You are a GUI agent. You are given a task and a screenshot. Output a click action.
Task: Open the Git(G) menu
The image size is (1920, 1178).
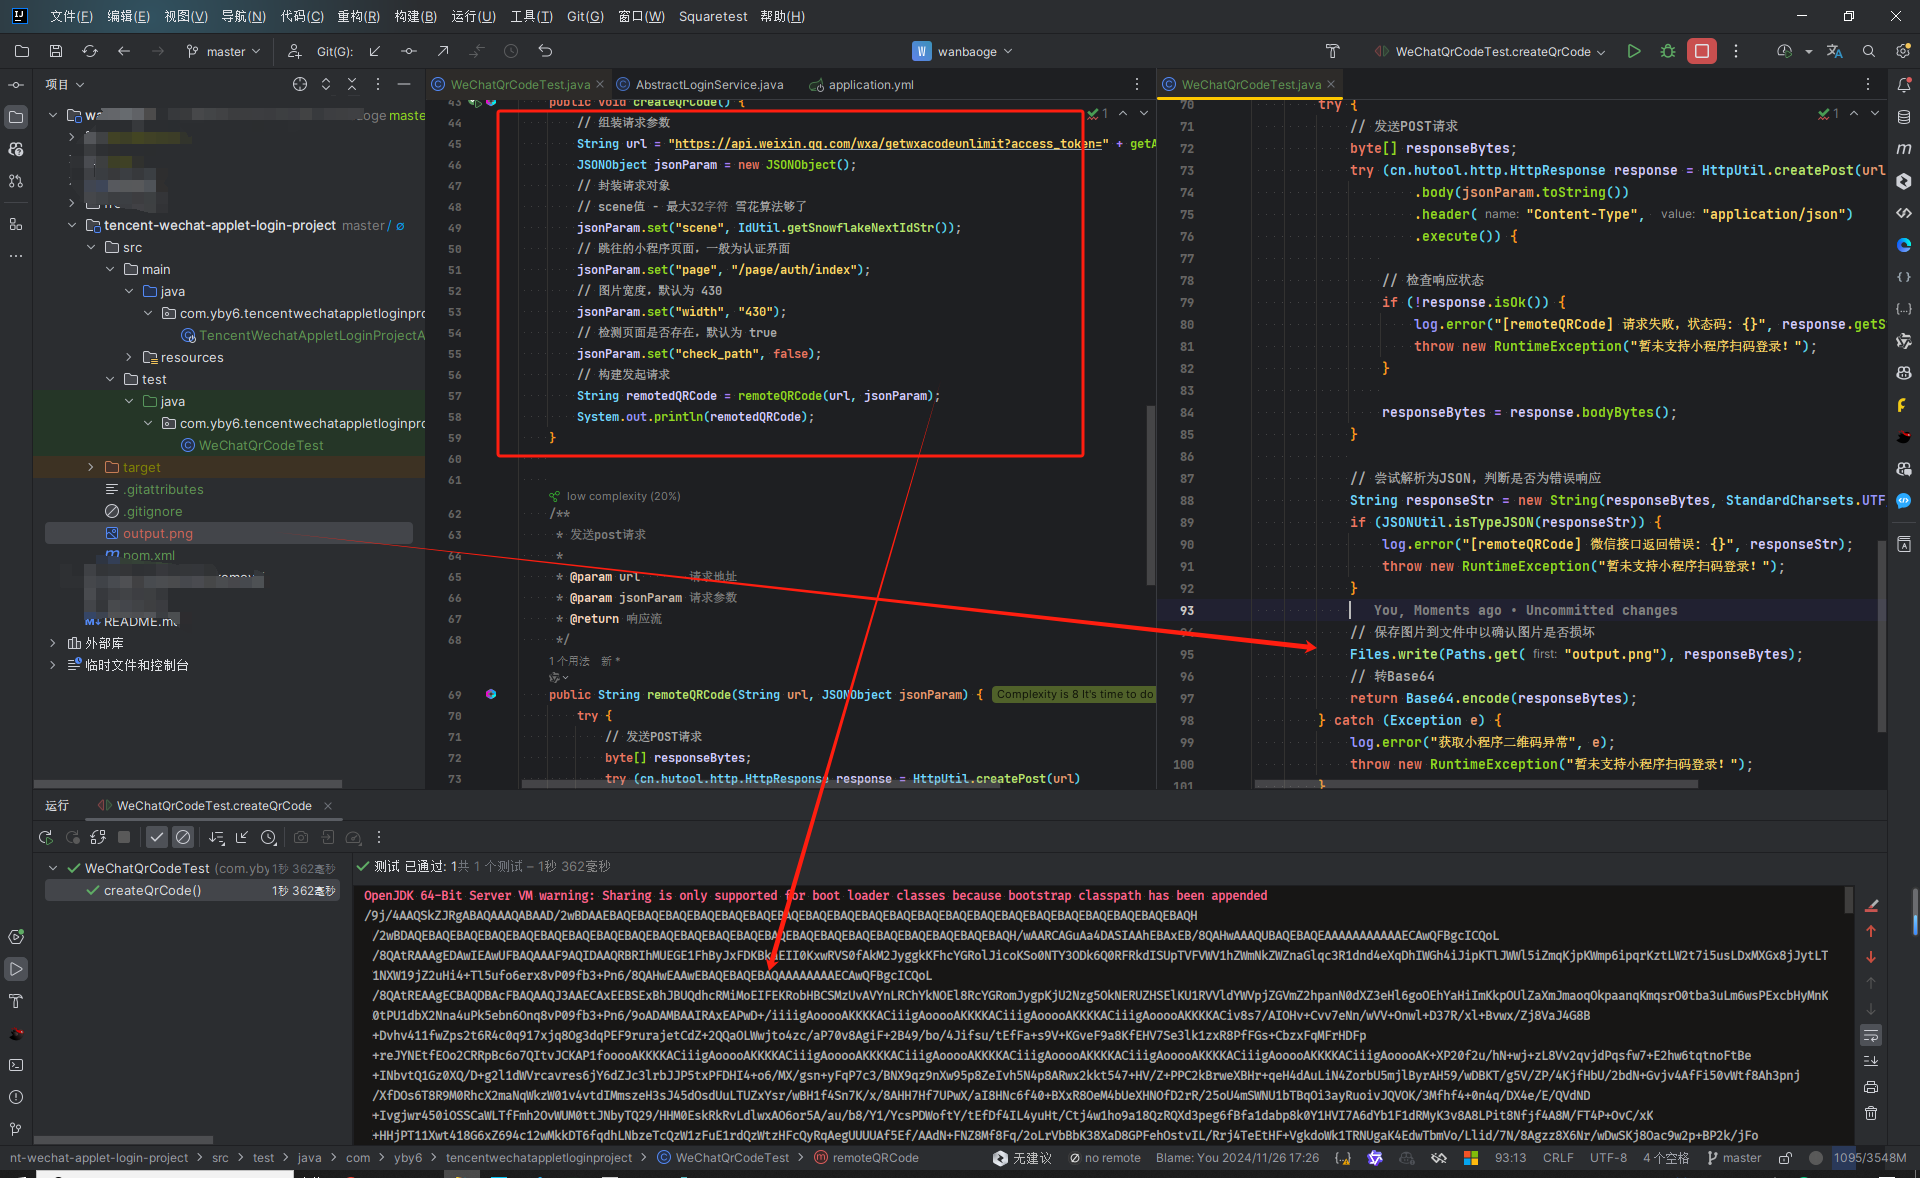click(584, 16)
